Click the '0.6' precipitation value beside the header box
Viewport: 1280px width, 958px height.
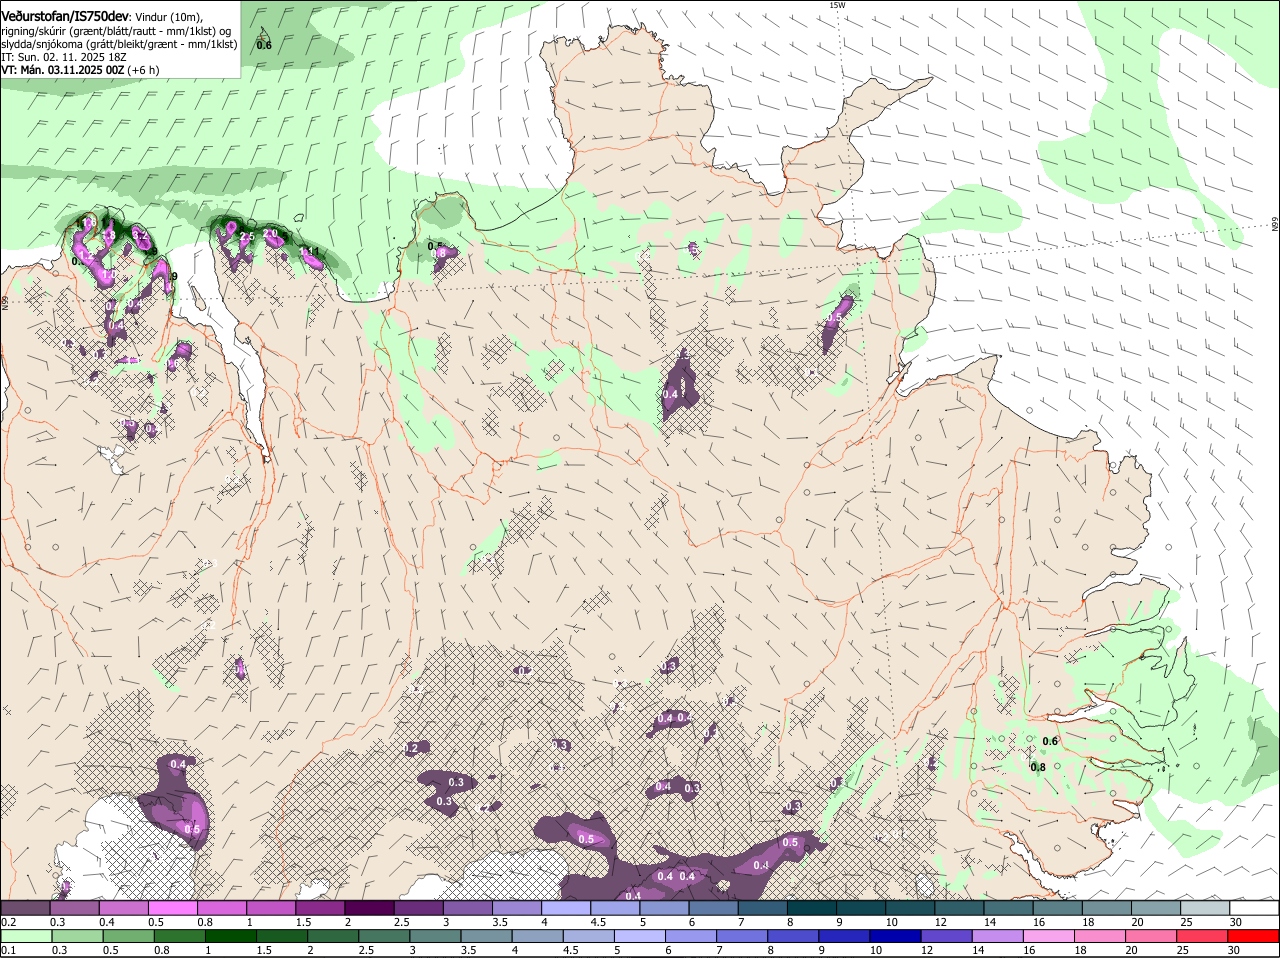click(x=264, y=45)
